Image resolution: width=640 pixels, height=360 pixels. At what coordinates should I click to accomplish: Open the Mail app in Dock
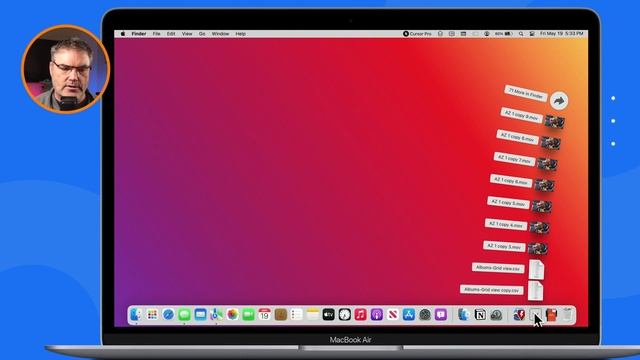pos(200,315)
